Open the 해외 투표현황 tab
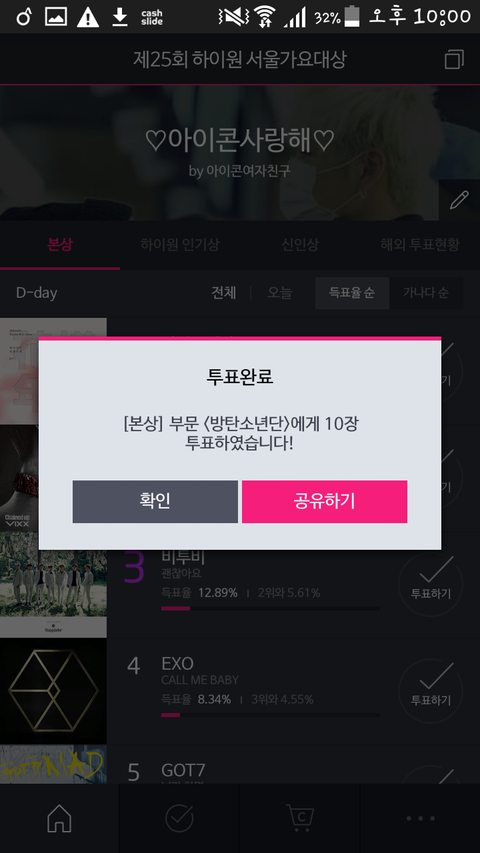The image size is (480, 853). pyautogui.click(x=420, y=245)
